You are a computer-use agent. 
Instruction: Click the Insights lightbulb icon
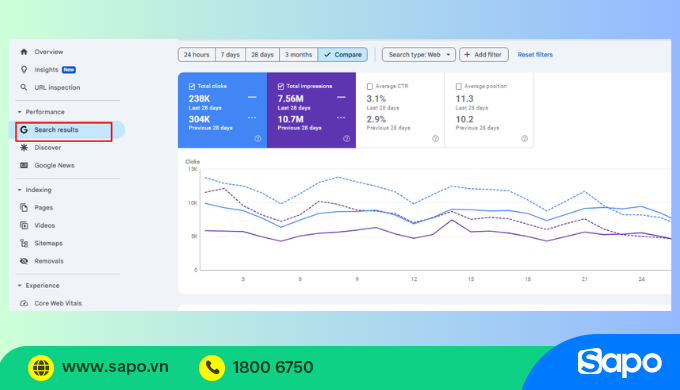click(x=24, y=69)
